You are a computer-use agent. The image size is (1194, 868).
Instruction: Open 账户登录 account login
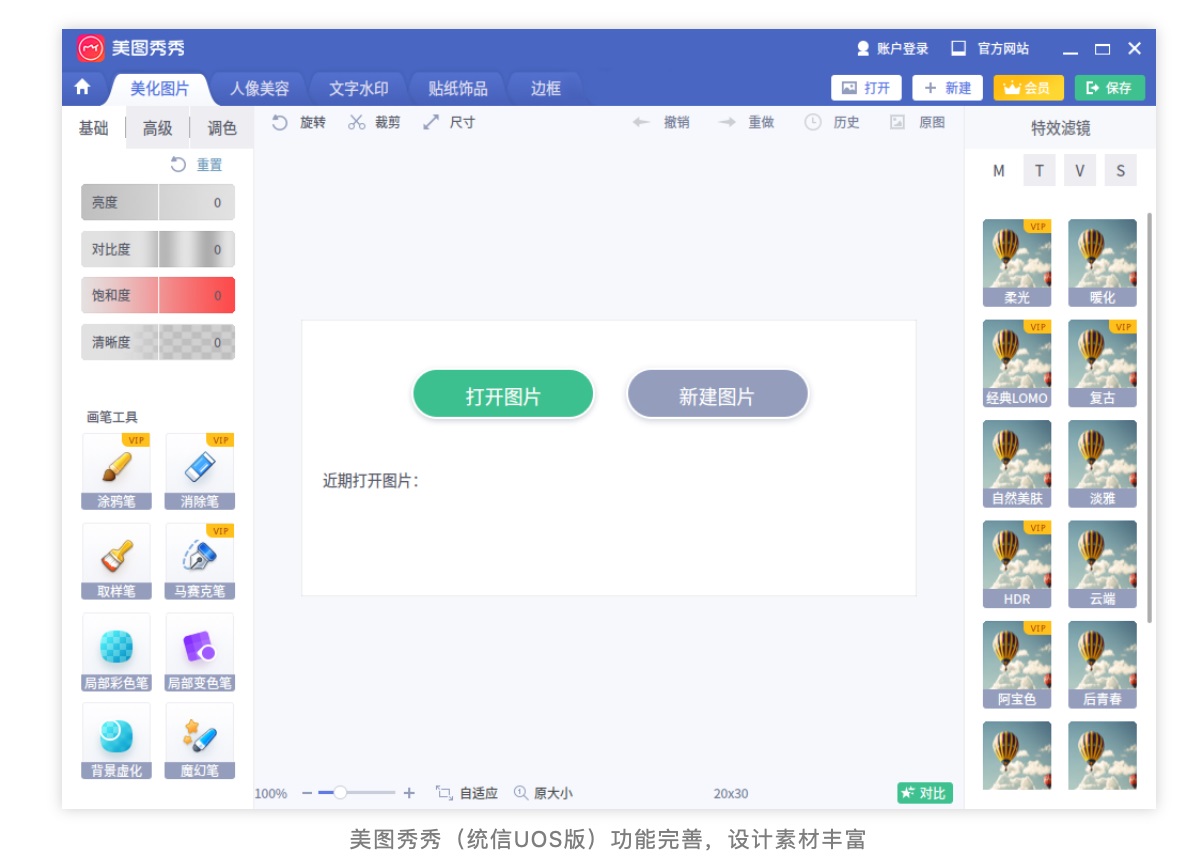892,49
